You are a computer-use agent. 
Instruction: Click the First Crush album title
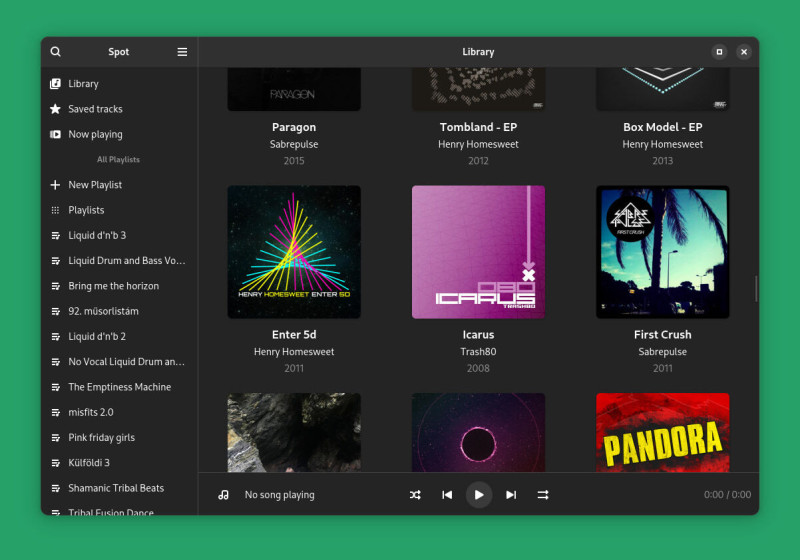pos(662,335)
